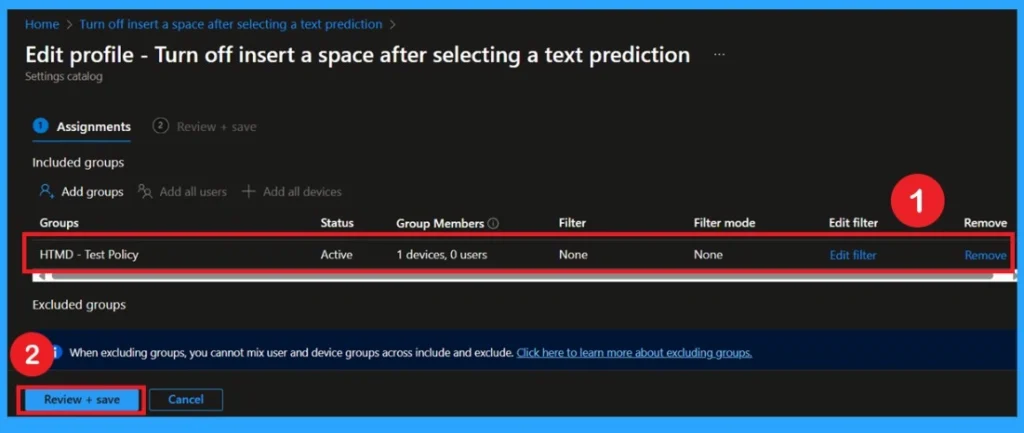Click the step 2 circle for Review + save
Screen dimensions: 1024x433
[x=160, y=127]
